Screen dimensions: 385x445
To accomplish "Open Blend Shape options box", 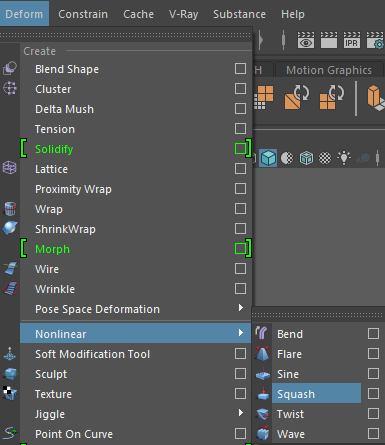I will 240,69.
